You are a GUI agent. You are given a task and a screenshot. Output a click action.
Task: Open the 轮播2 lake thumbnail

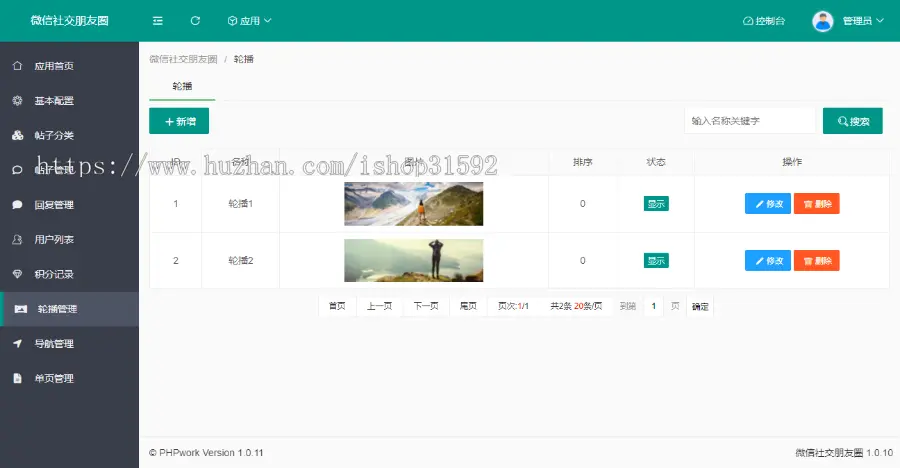point(413,261)
